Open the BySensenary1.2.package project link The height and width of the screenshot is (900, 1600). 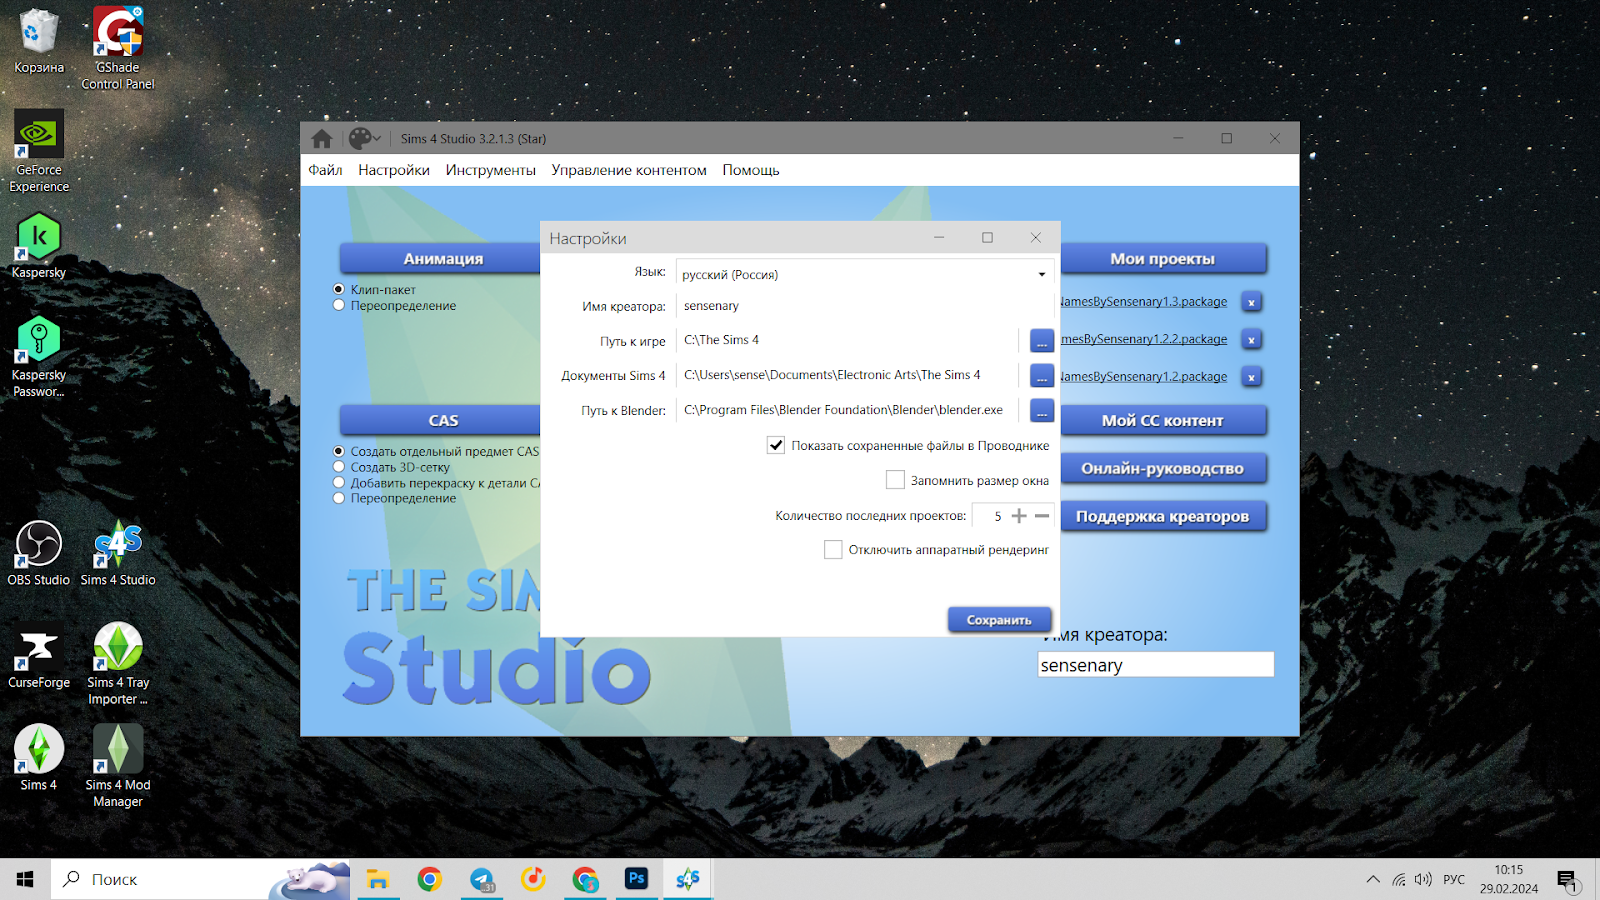pyautogui.click(x=1144, y=377)
